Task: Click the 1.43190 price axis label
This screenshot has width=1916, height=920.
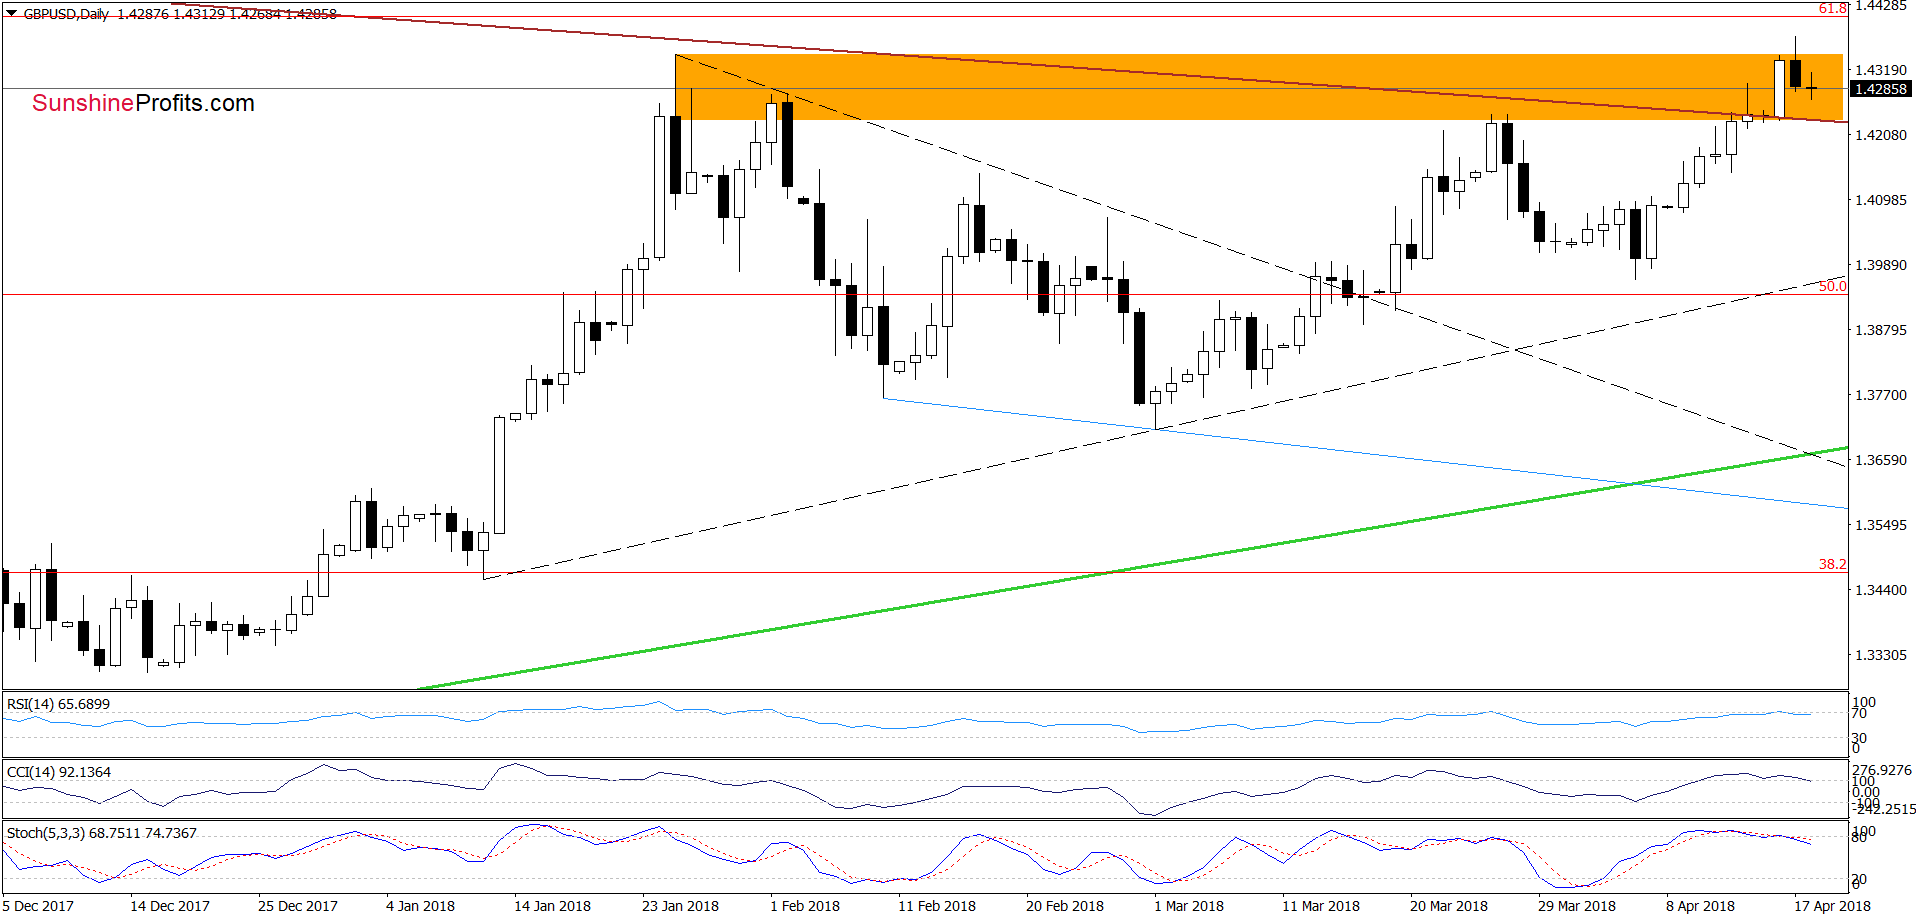Action: (1880, 70)
